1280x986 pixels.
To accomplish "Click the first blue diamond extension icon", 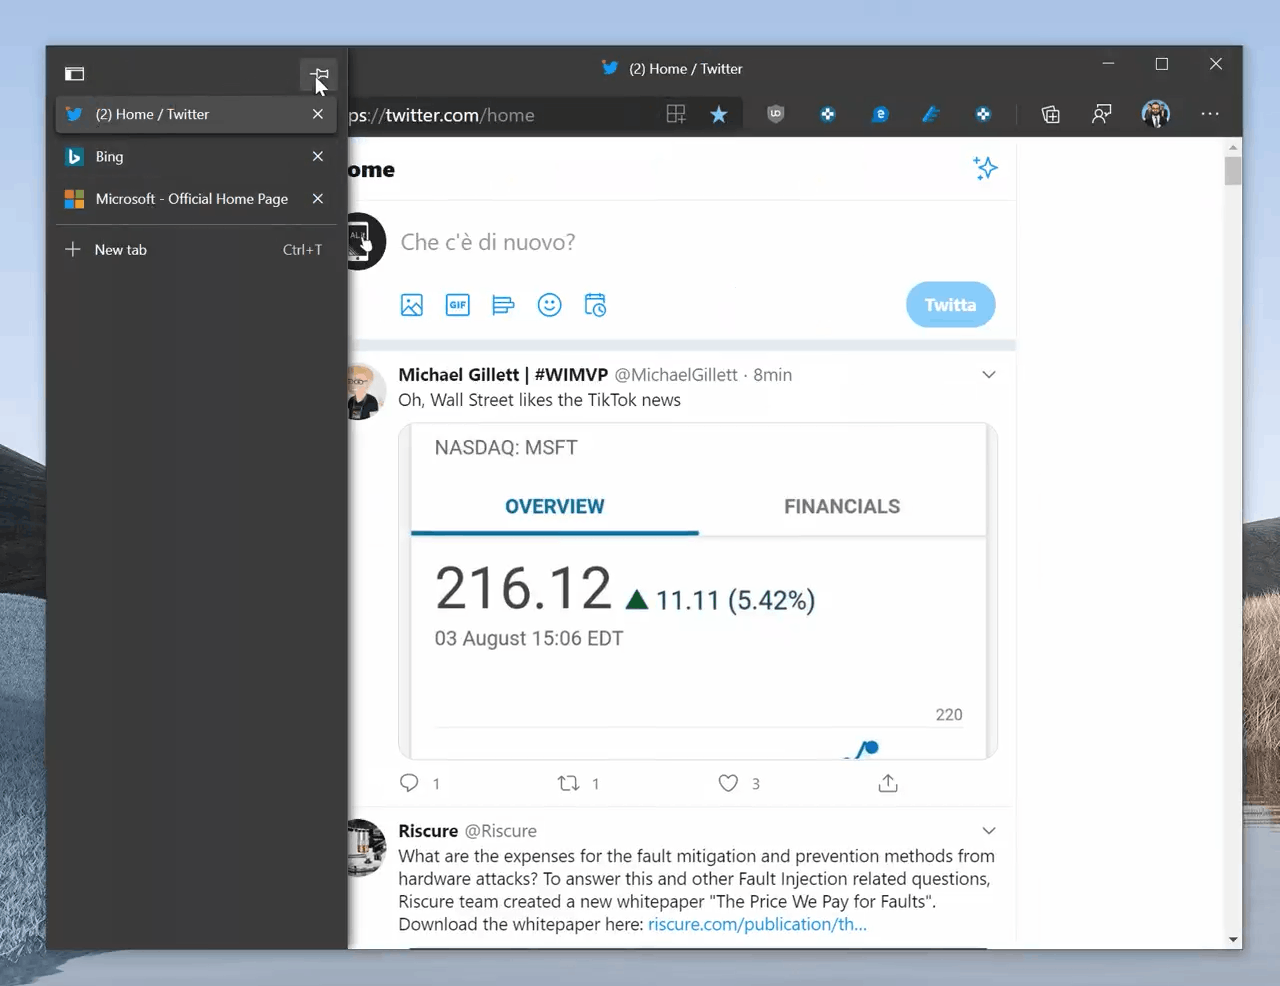I will 828,114.
